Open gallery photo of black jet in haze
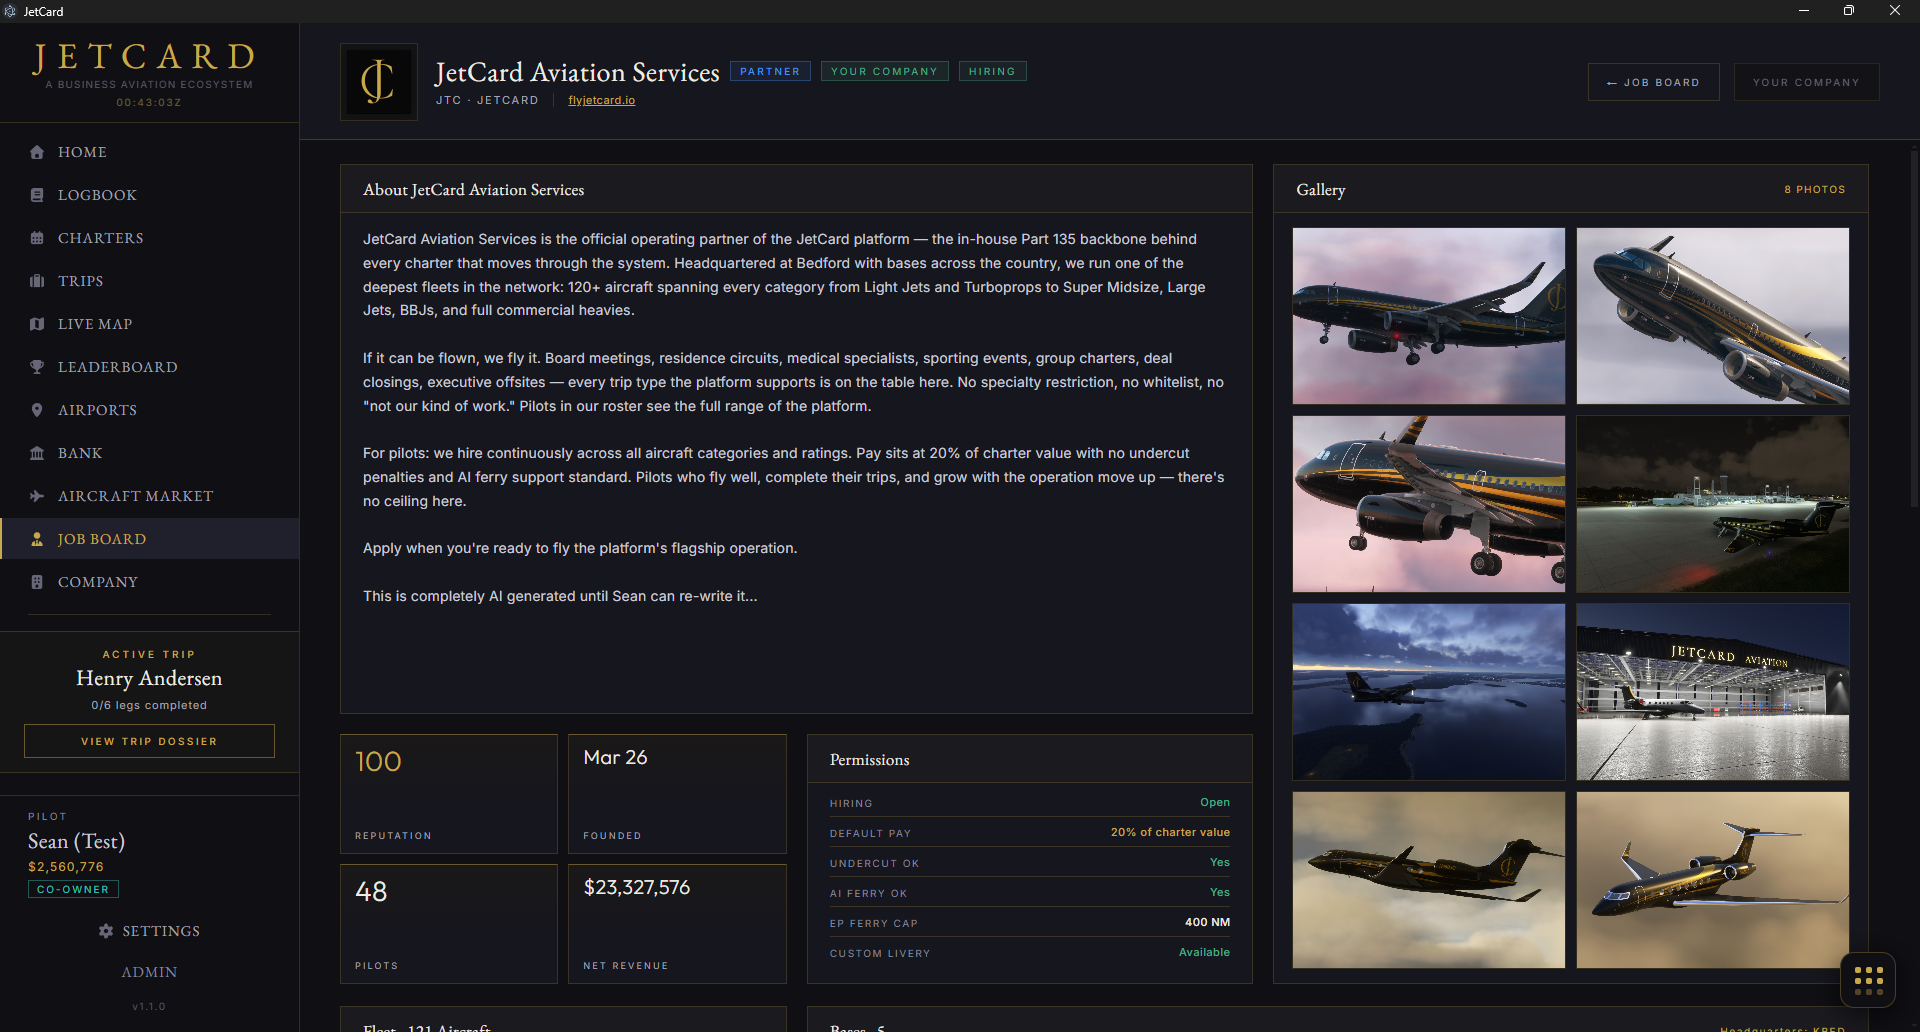 (1428, 880)
